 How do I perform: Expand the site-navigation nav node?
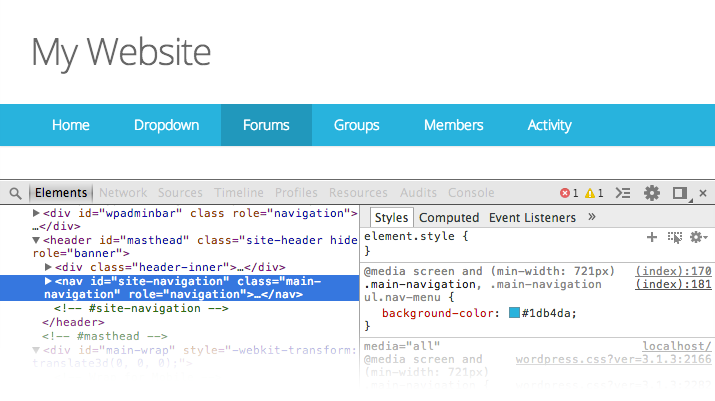[48, 282]
